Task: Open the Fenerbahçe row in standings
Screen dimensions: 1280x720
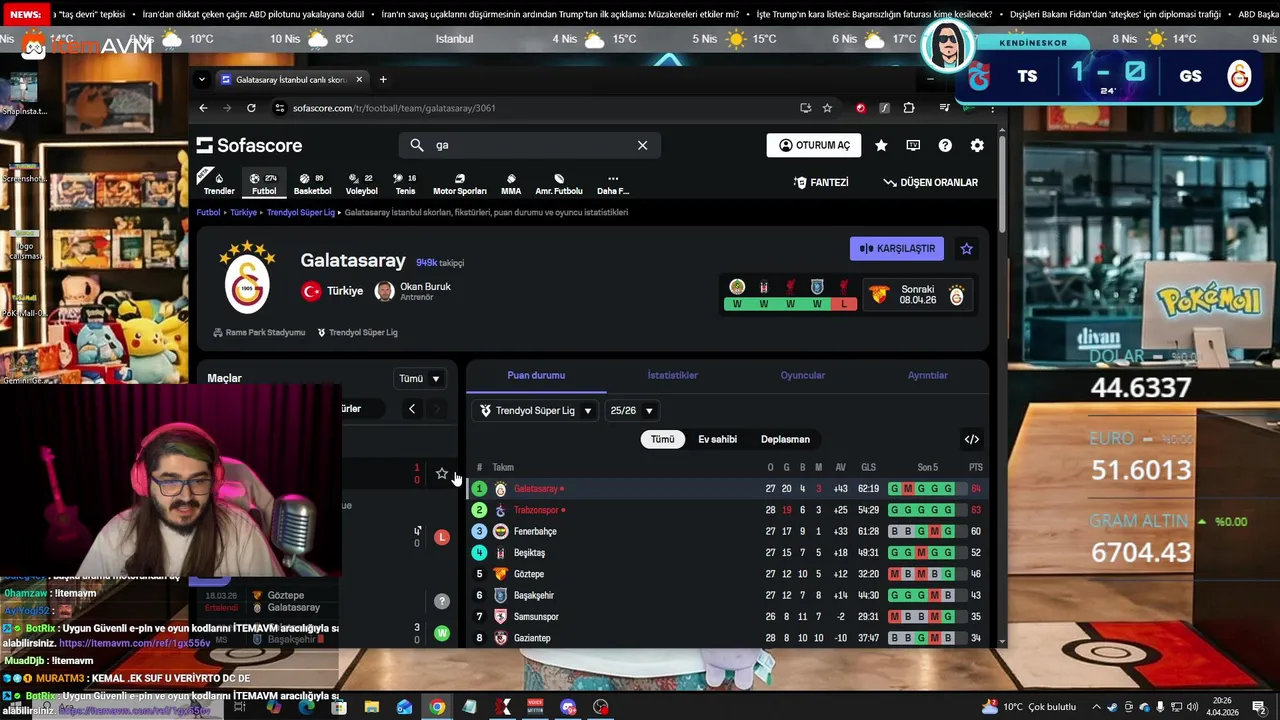Action: [727, 531]
